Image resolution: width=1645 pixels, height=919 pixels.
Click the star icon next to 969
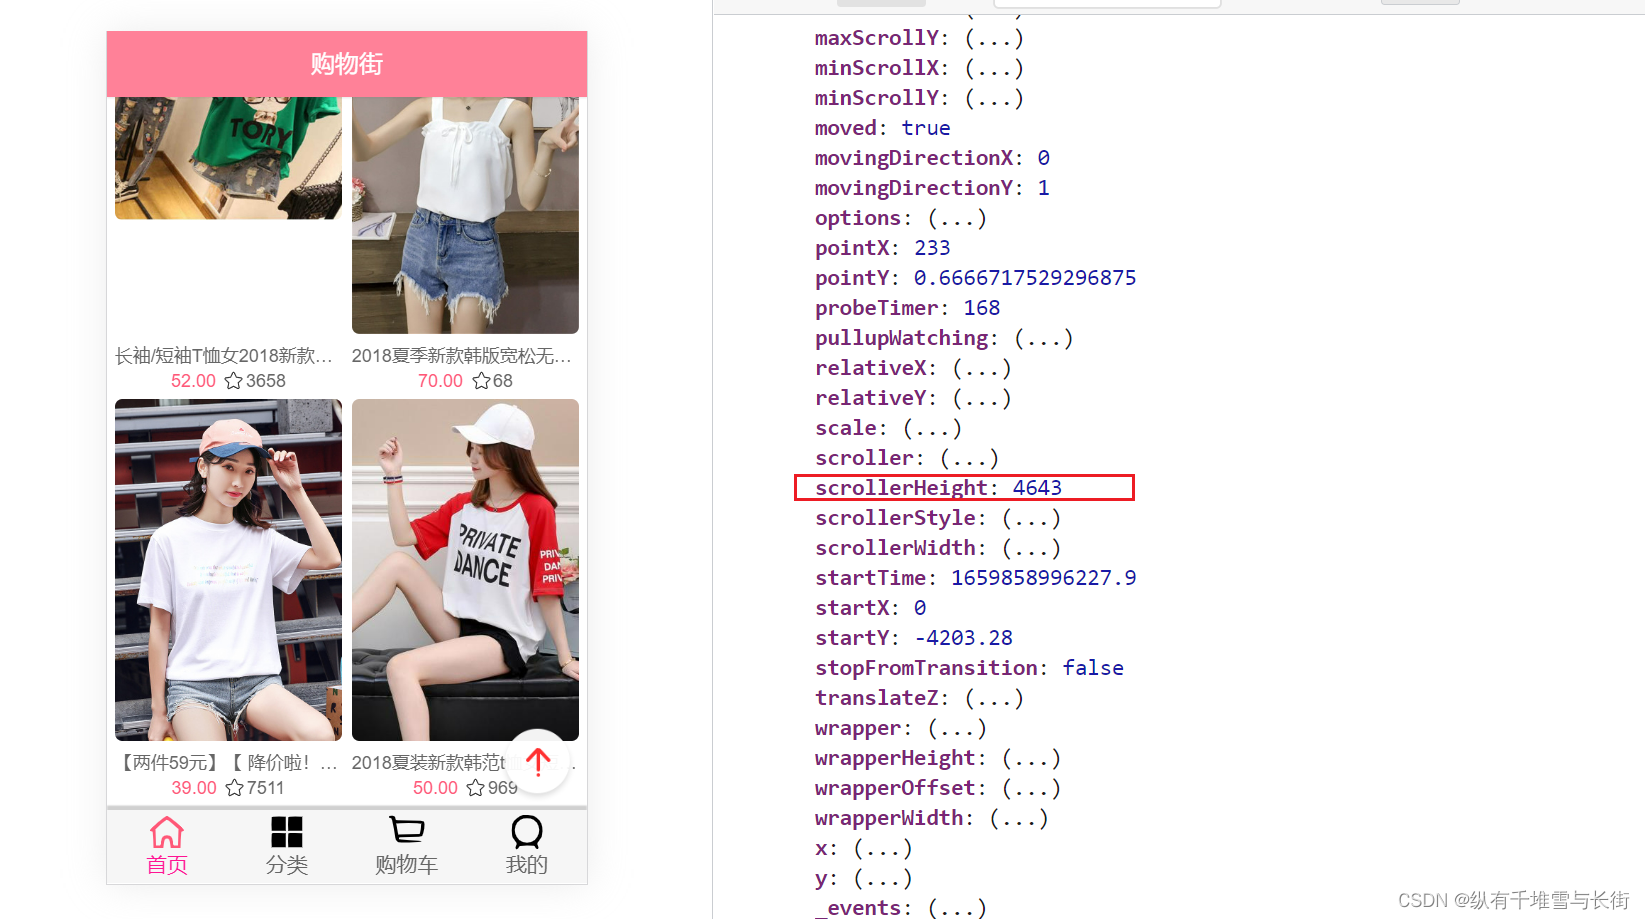point(476,788)
